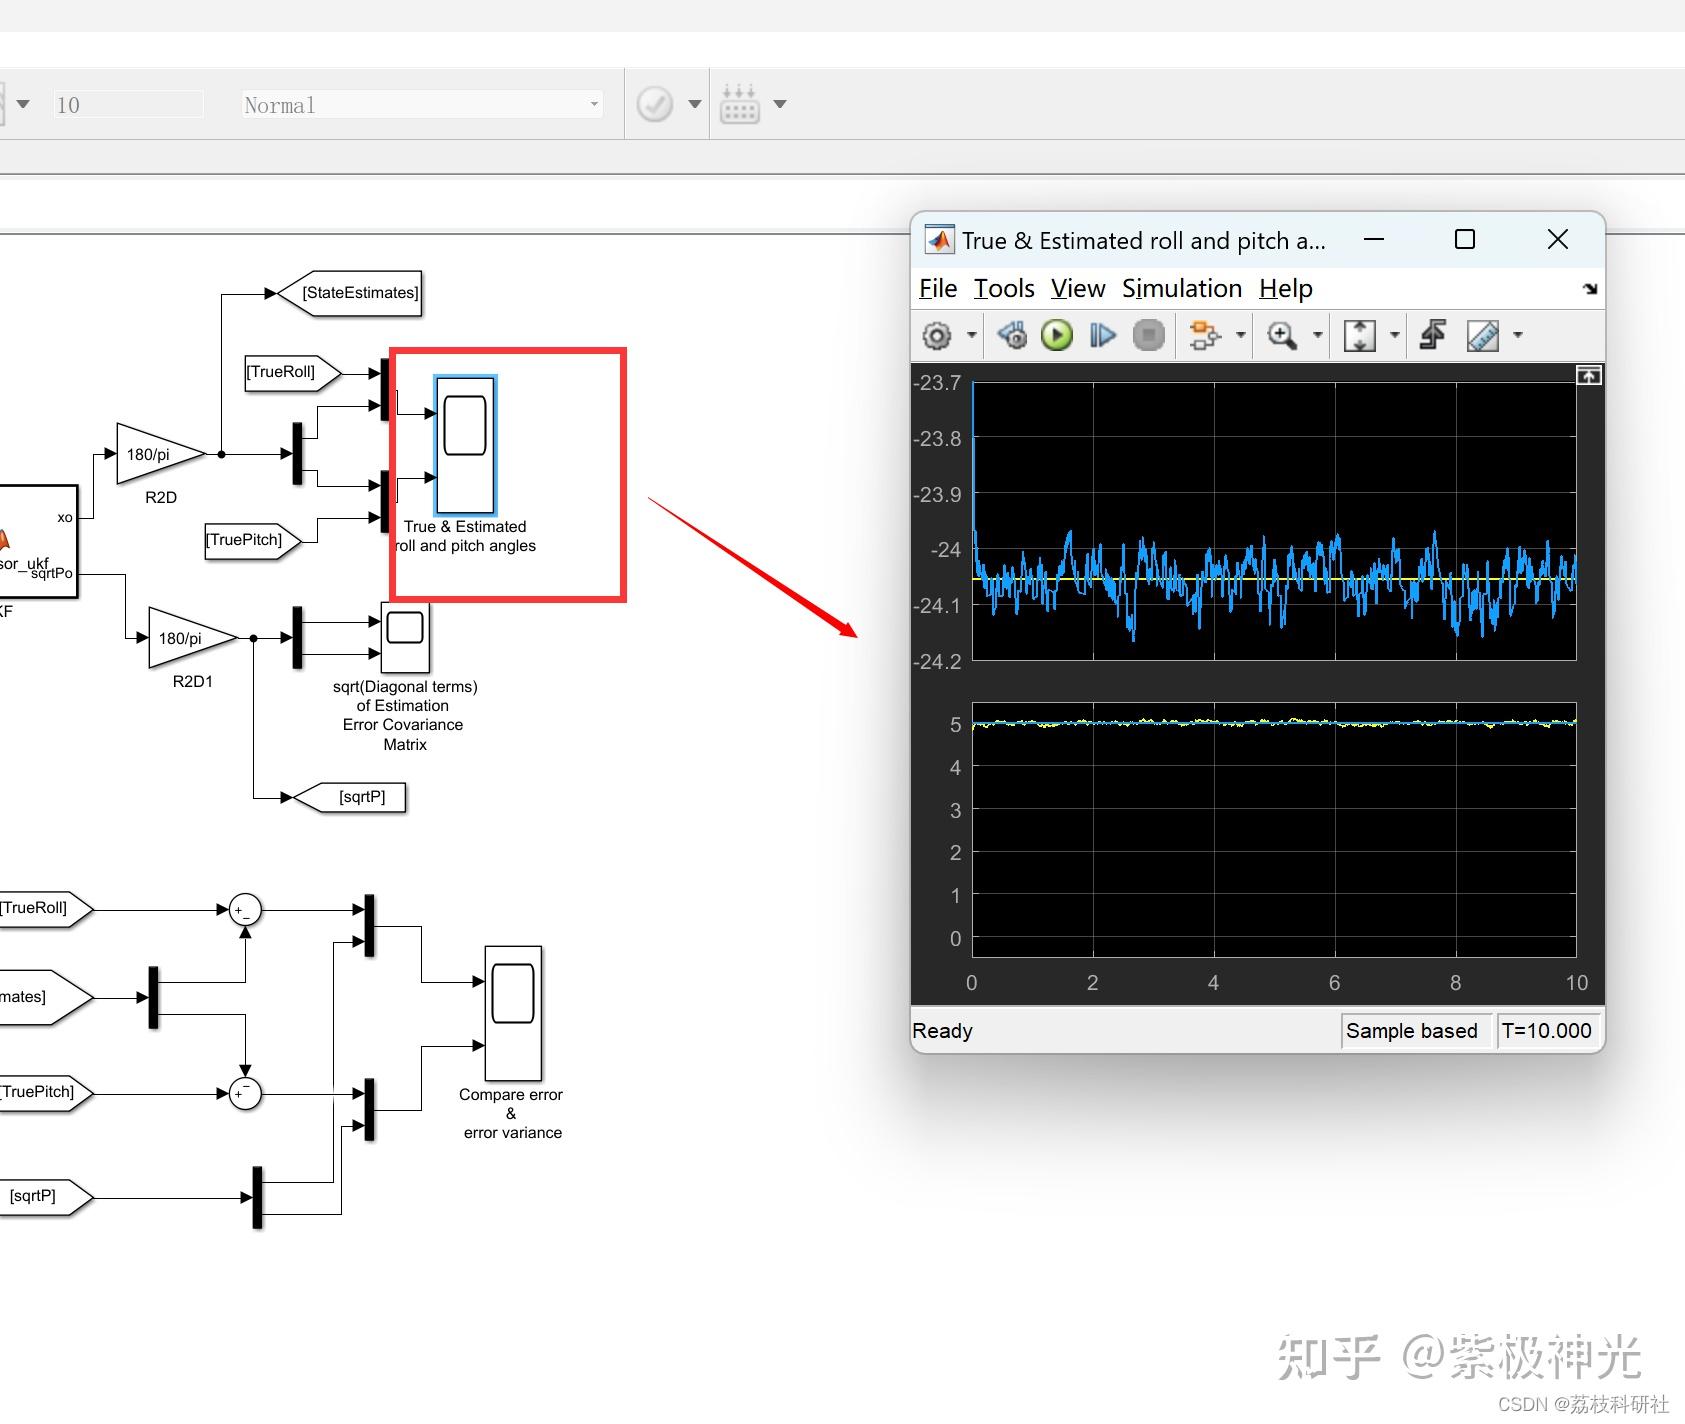Select the lower sum block after TruePitch

(x=245, y=1093)
